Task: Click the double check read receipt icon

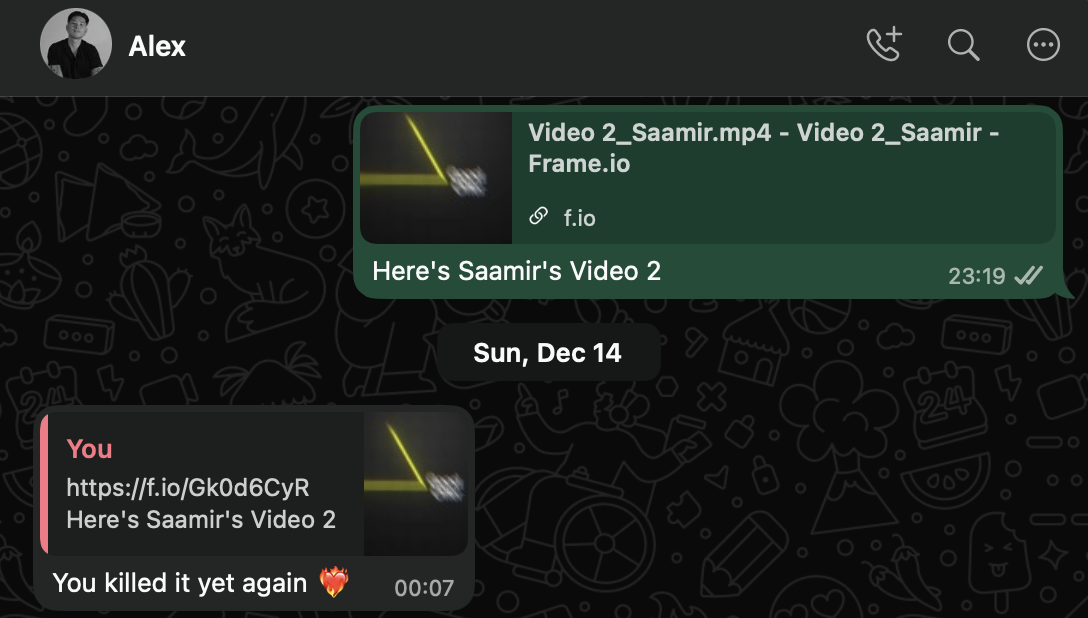Action: tap(1028, 276)
